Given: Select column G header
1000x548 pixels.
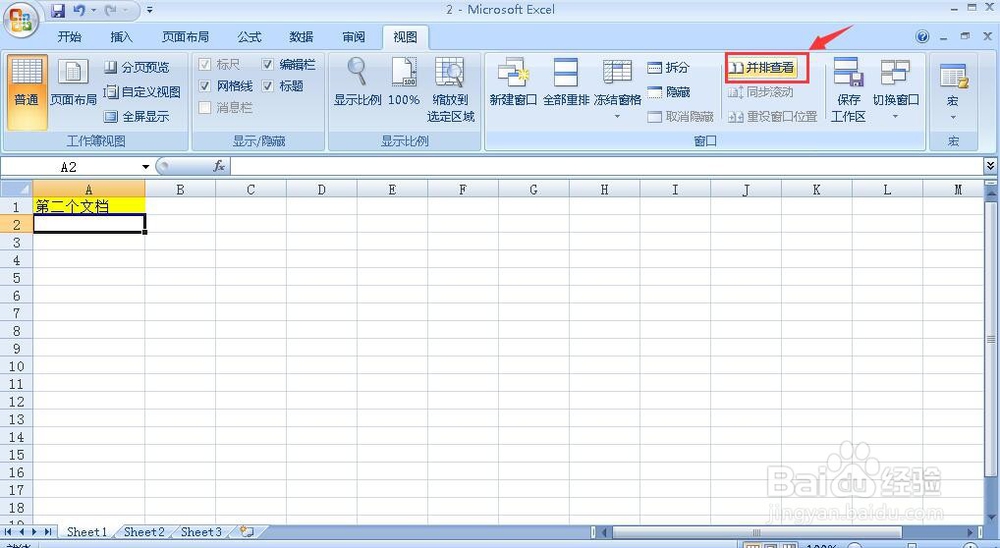Looking at the screenshot, I should (x=533, y=189).
